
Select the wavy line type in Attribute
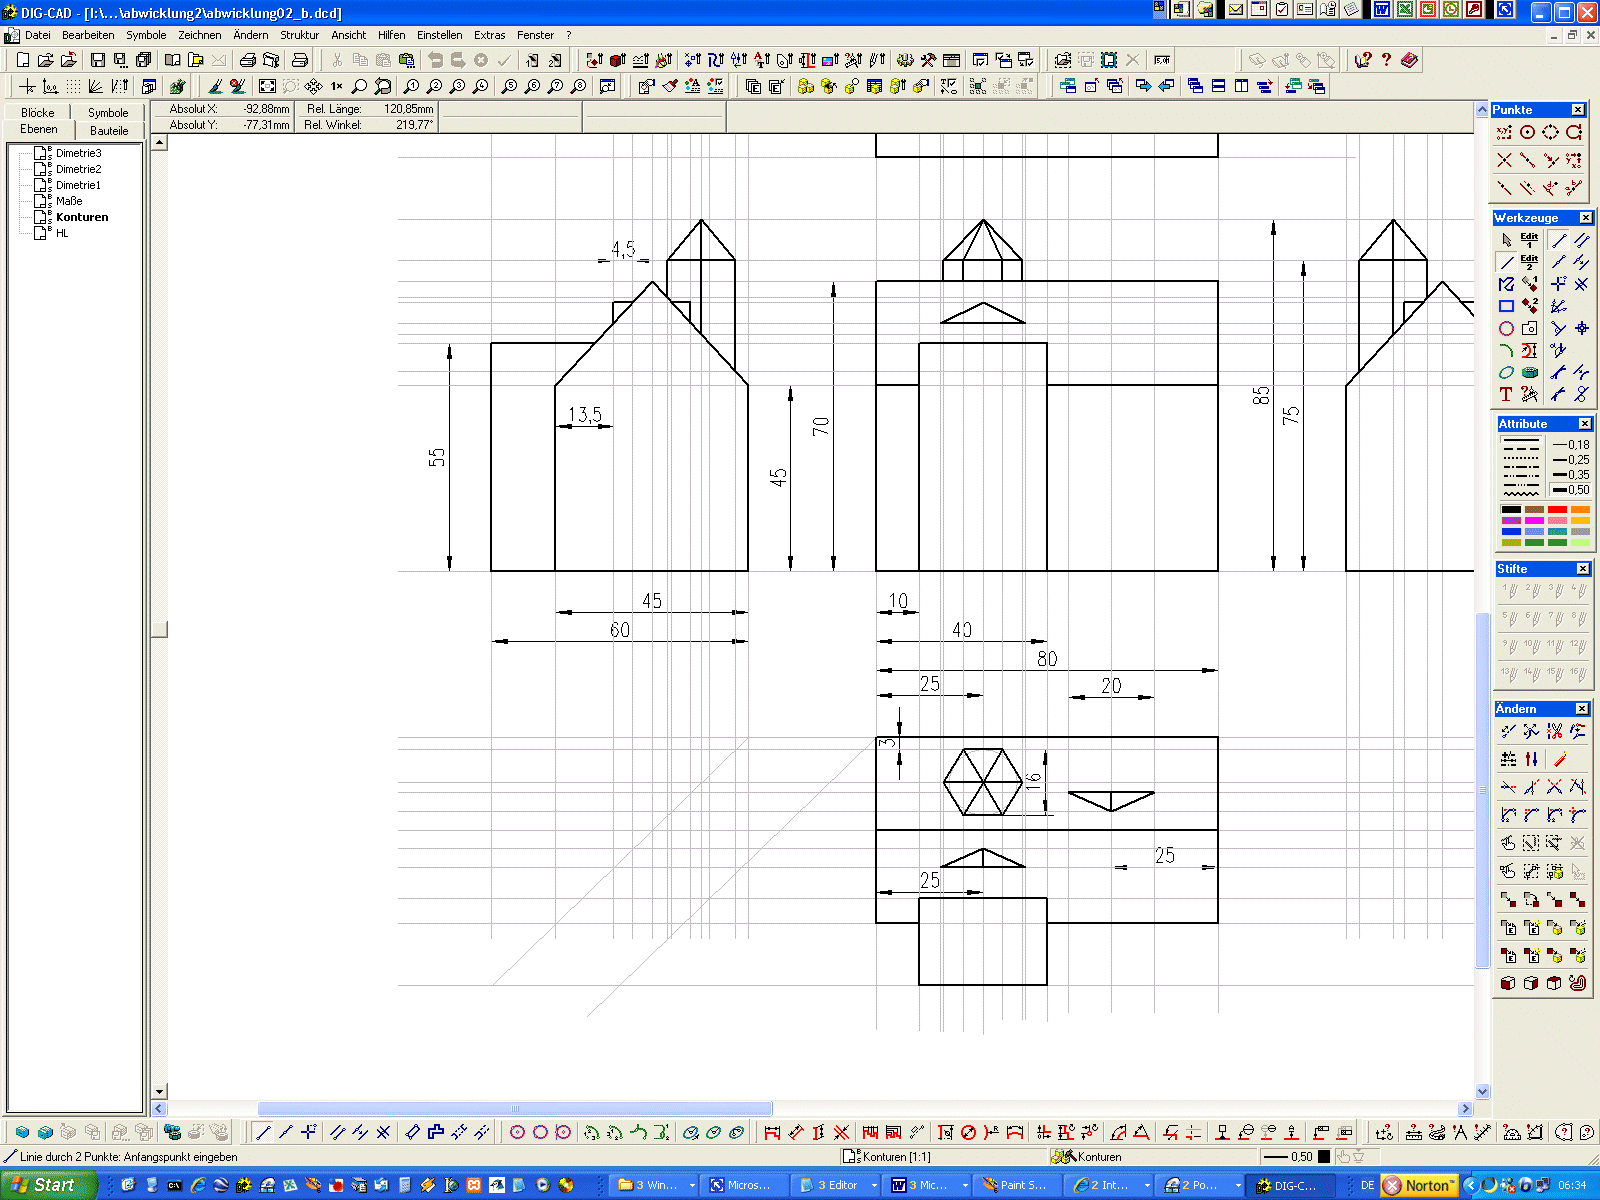point(1521,493)
